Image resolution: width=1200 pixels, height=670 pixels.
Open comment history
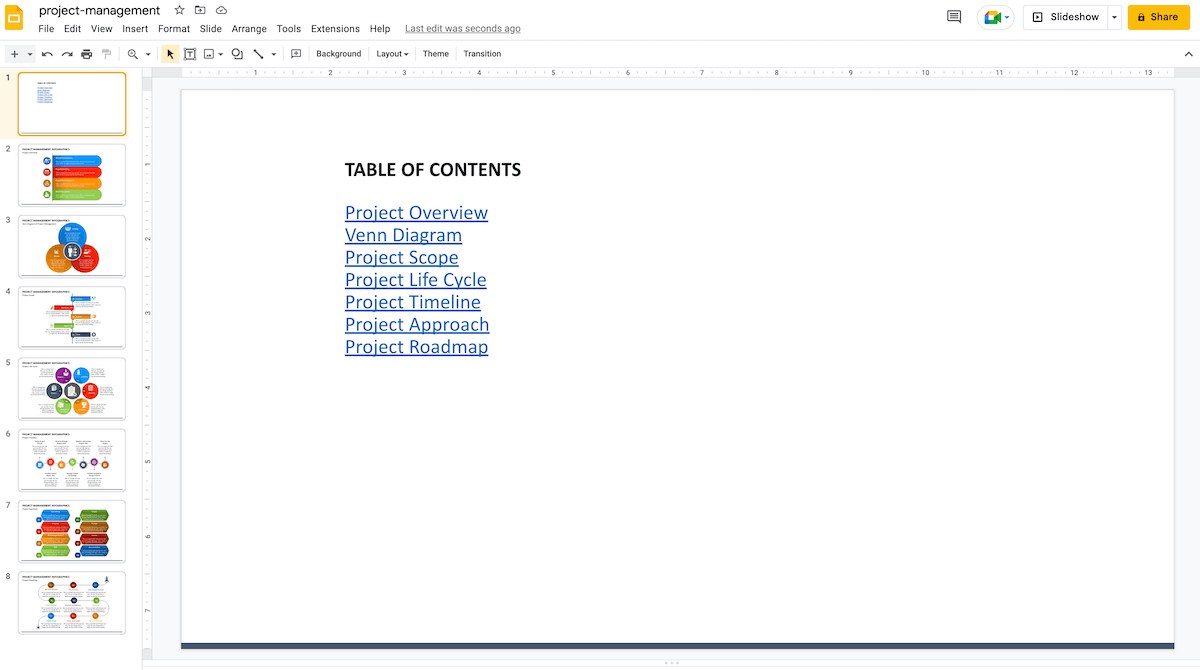954,17
